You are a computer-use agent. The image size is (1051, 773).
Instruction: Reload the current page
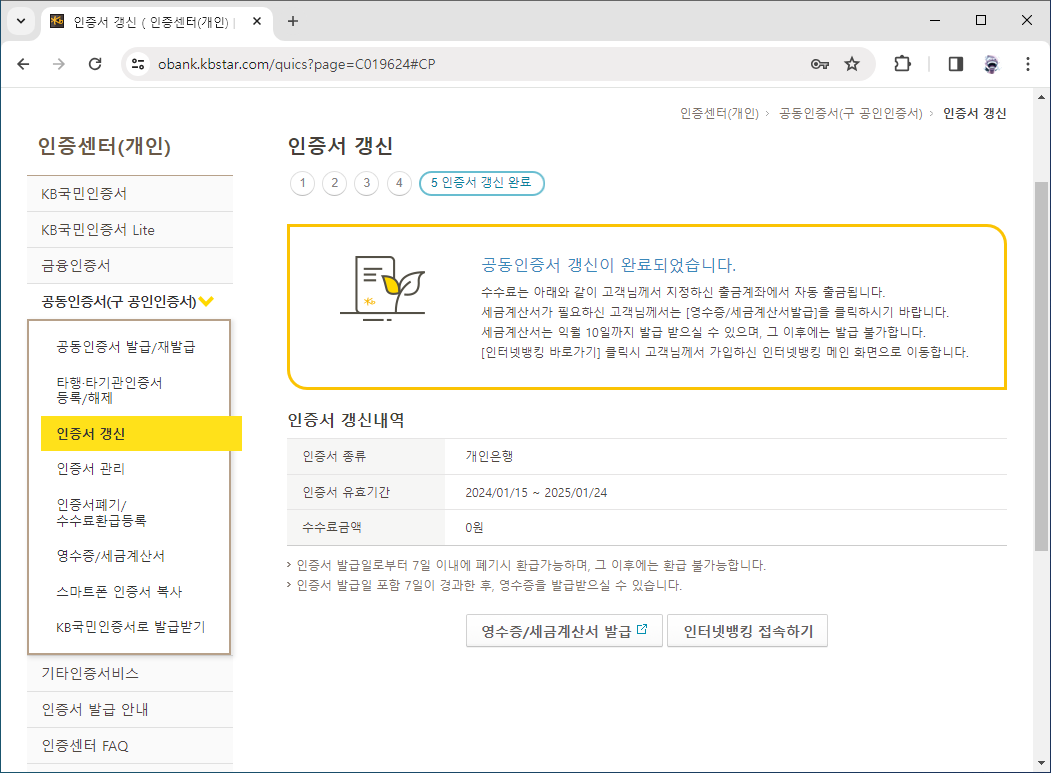click(x=95, y=64)
